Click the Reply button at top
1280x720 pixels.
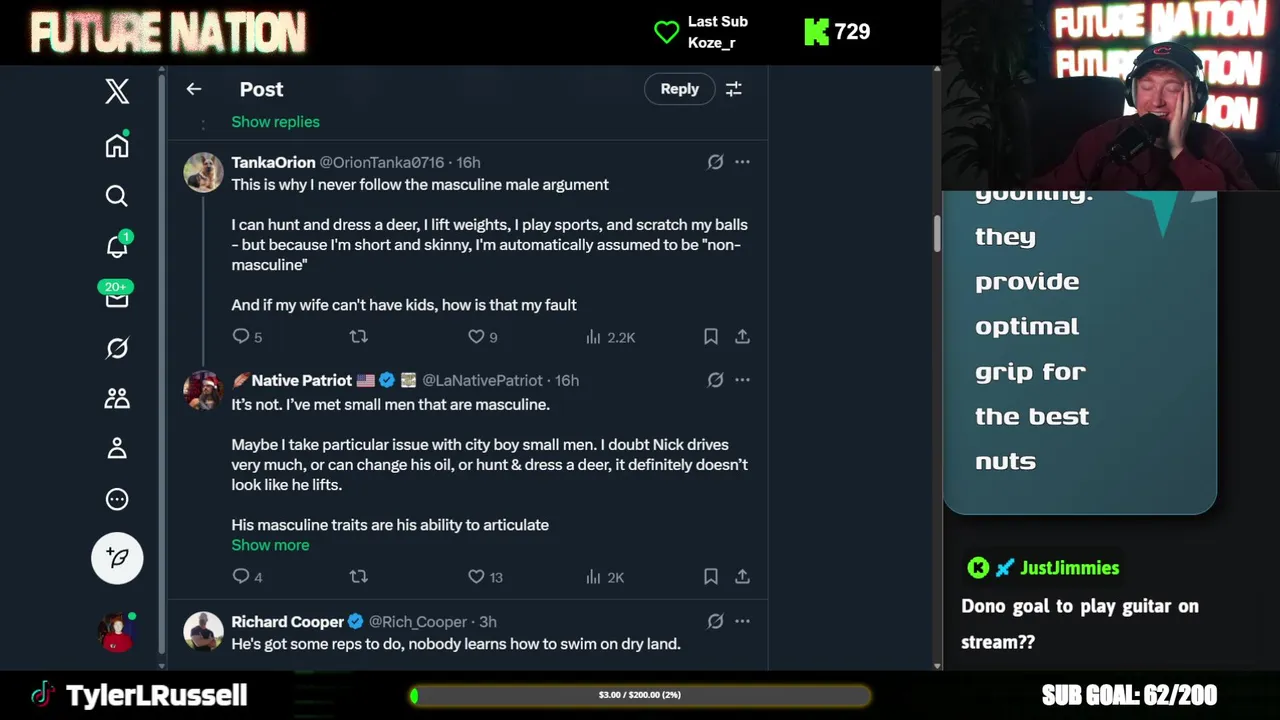pos(679,89)
